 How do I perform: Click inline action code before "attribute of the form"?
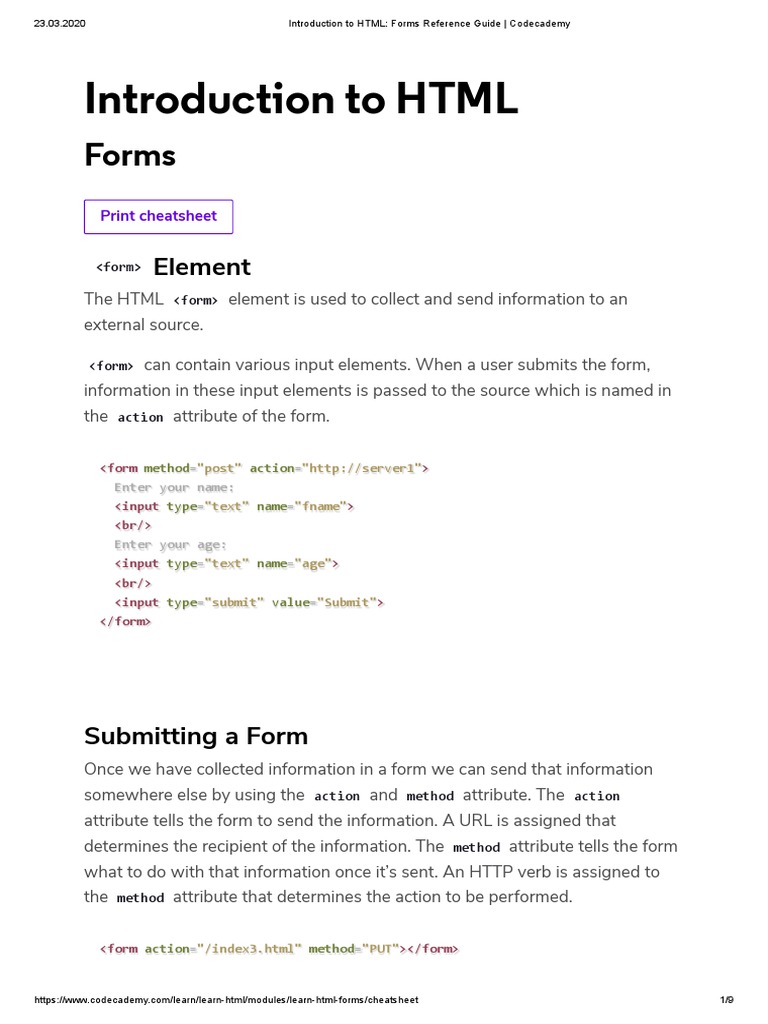140,417
